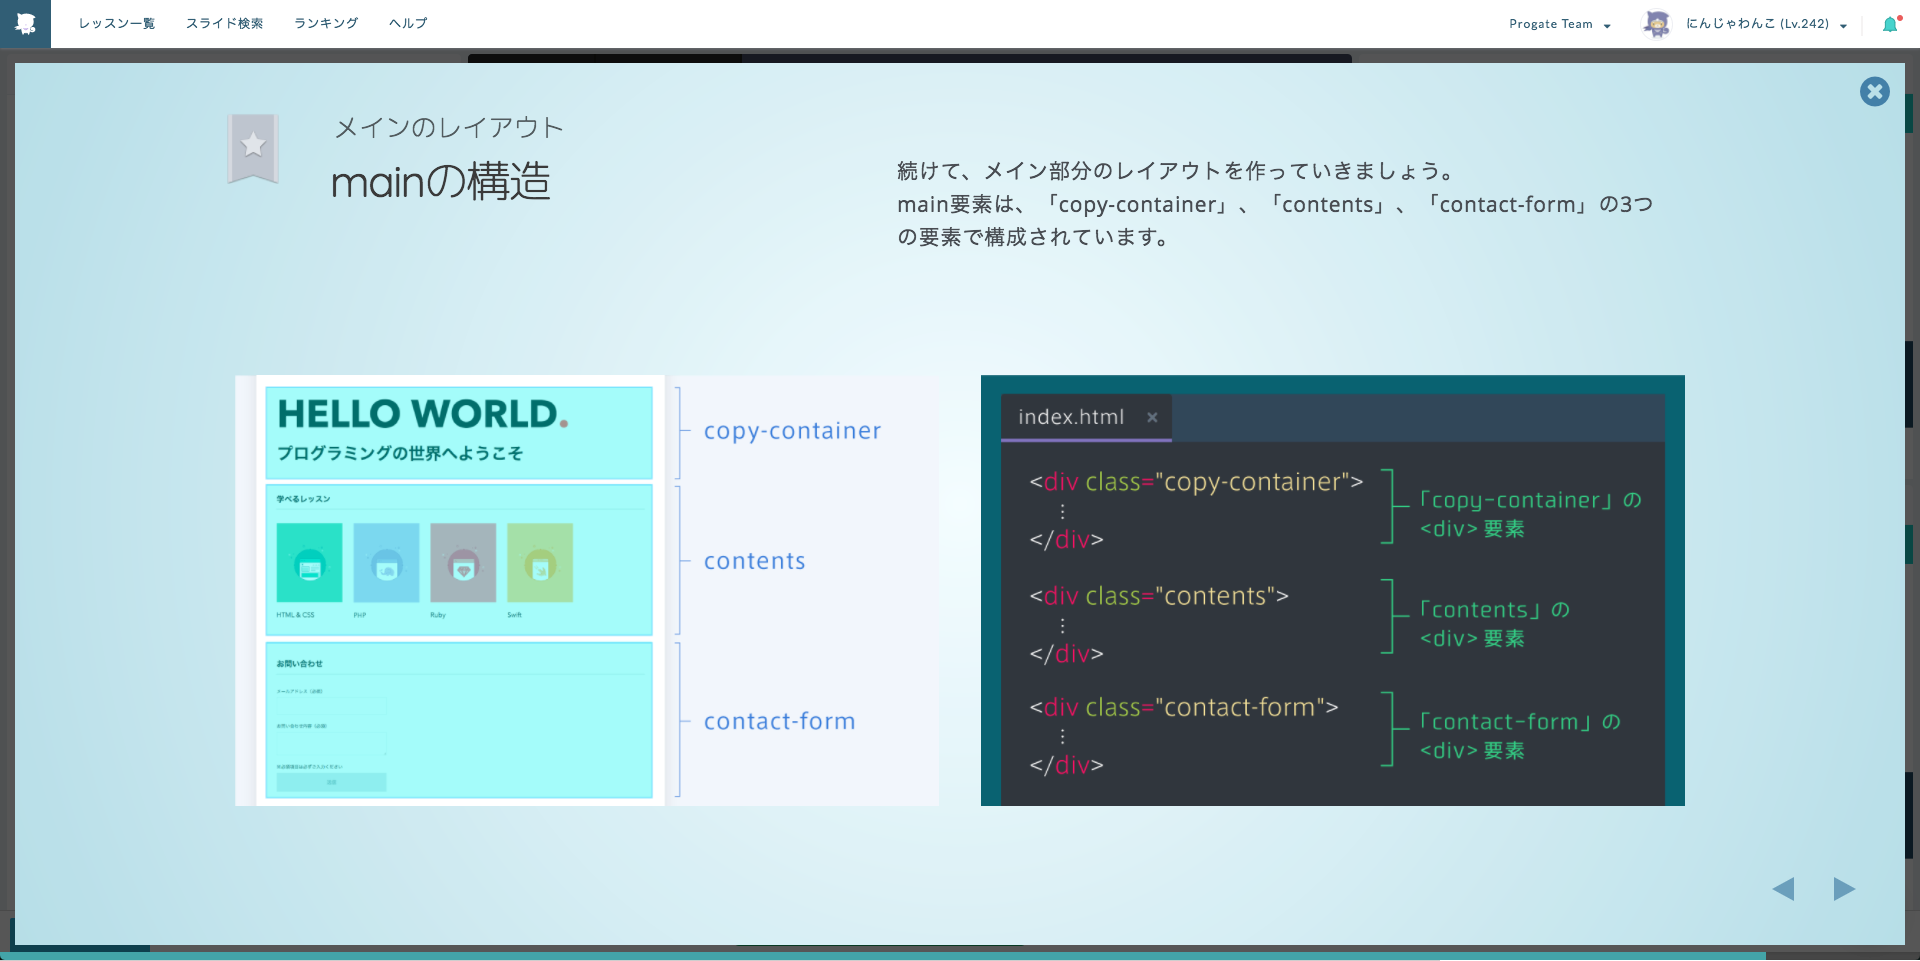Click the copy-container label on the diagram

791,431
